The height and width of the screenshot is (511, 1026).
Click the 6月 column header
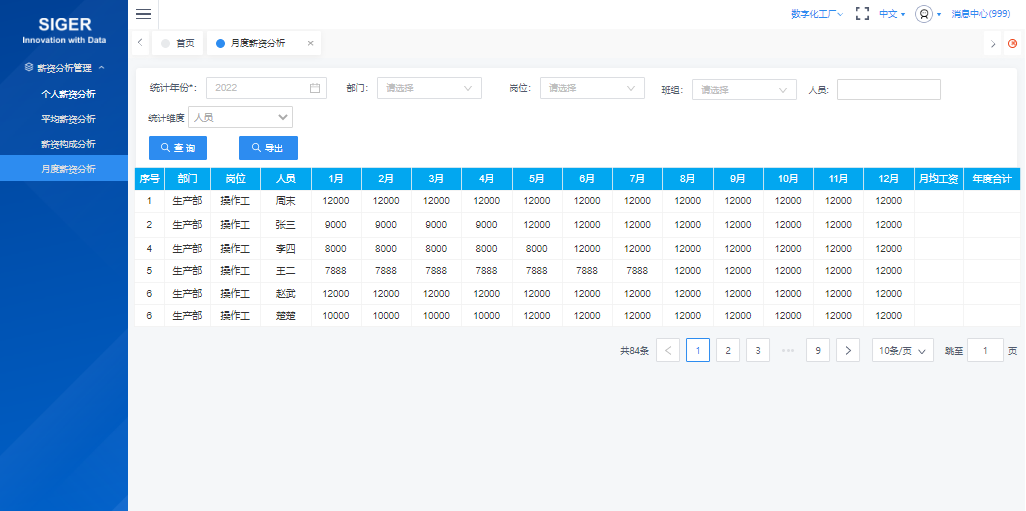(x=587, y=179)
